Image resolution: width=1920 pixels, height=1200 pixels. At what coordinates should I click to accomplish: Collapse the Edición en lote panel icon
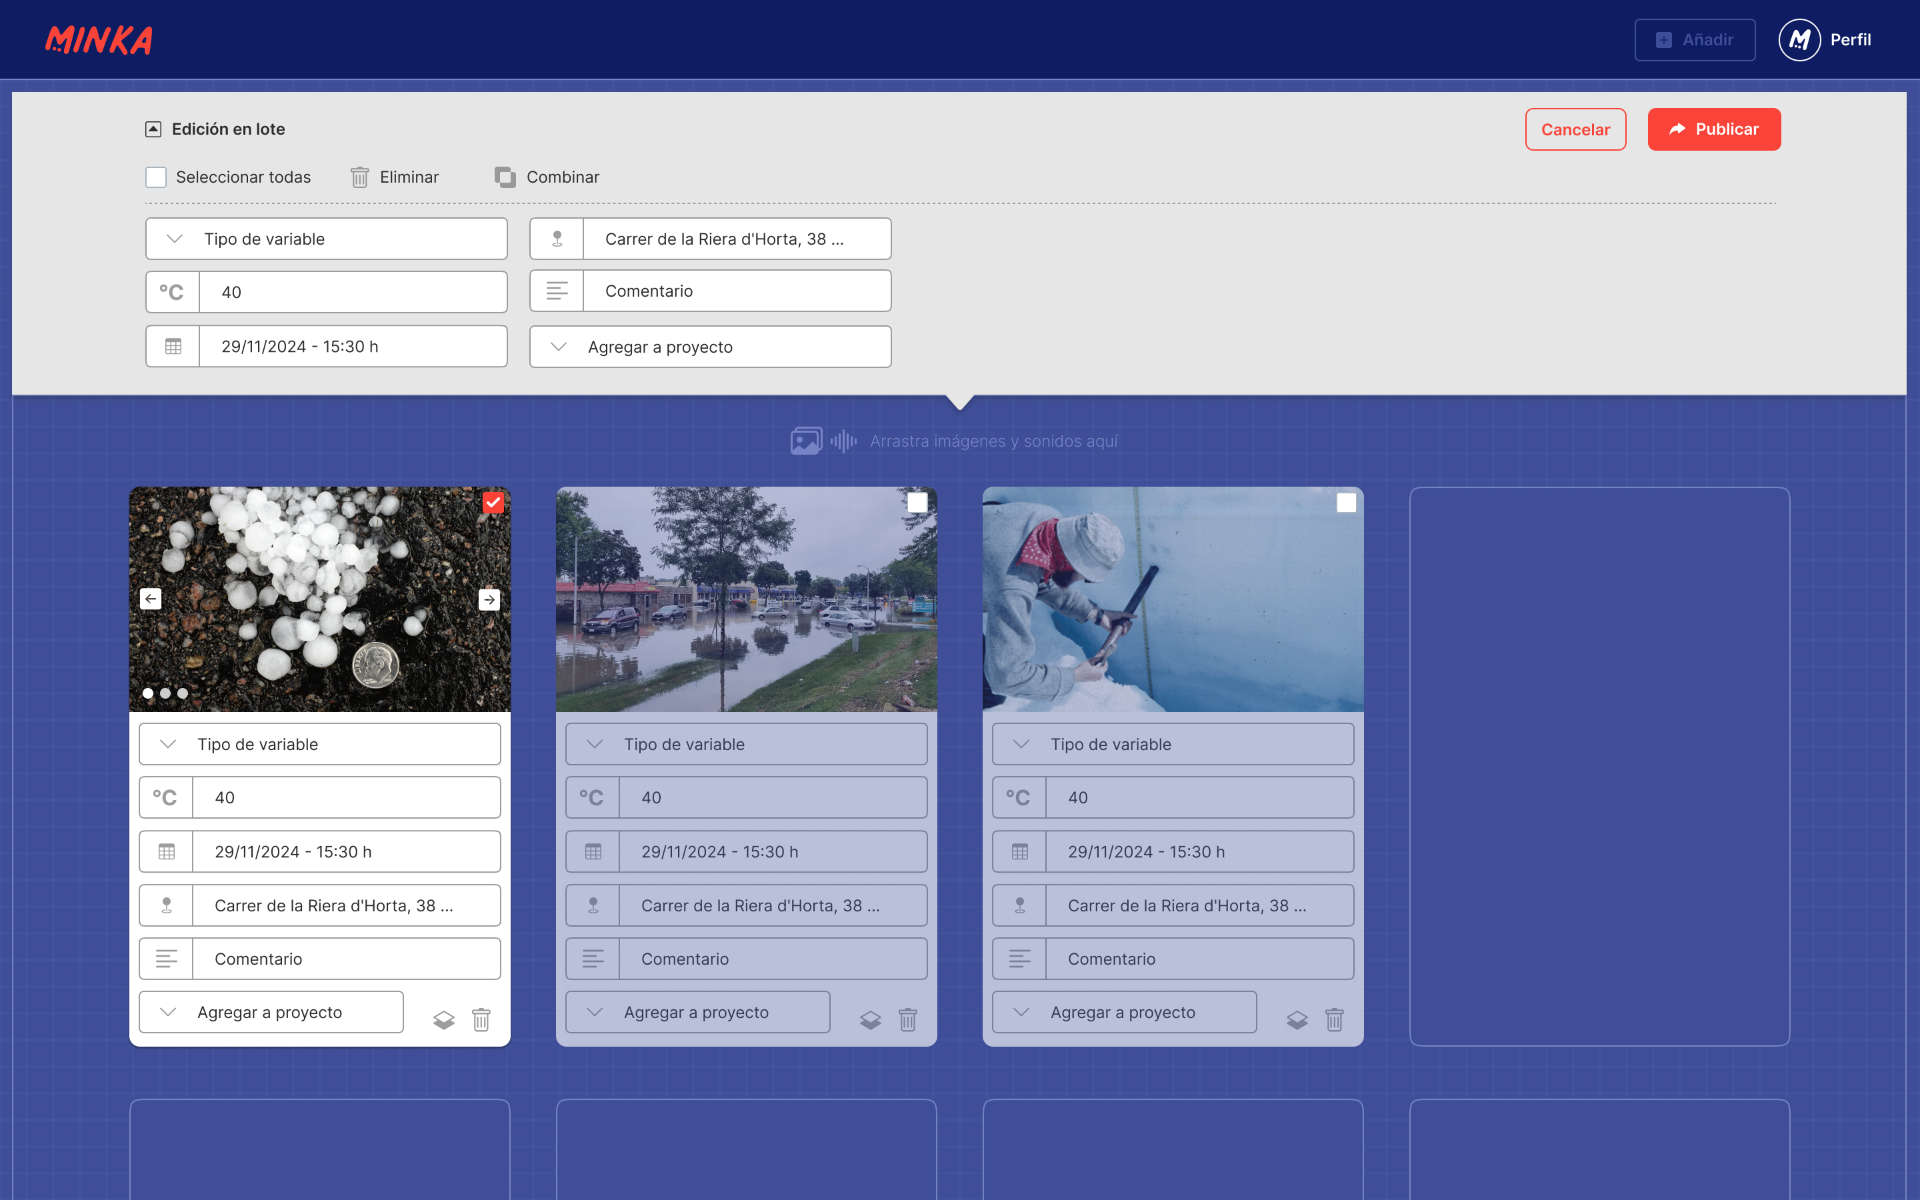(153, 129)
